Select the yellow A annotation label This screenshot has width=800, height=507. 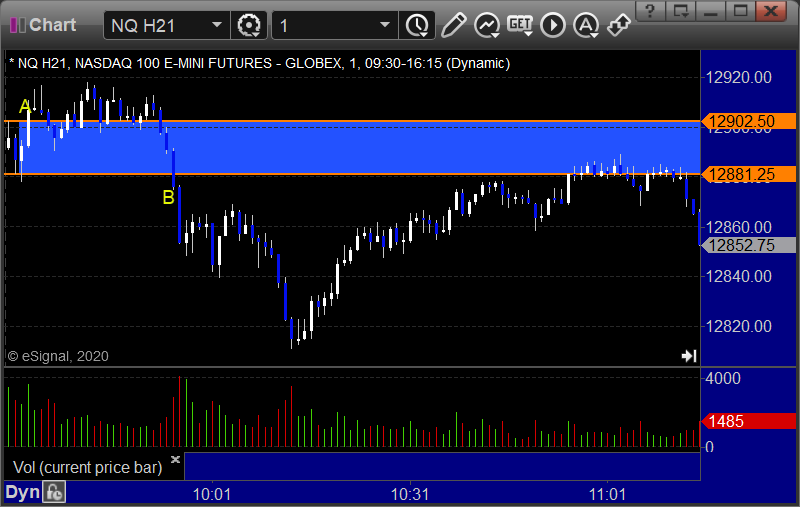point(25,106)
